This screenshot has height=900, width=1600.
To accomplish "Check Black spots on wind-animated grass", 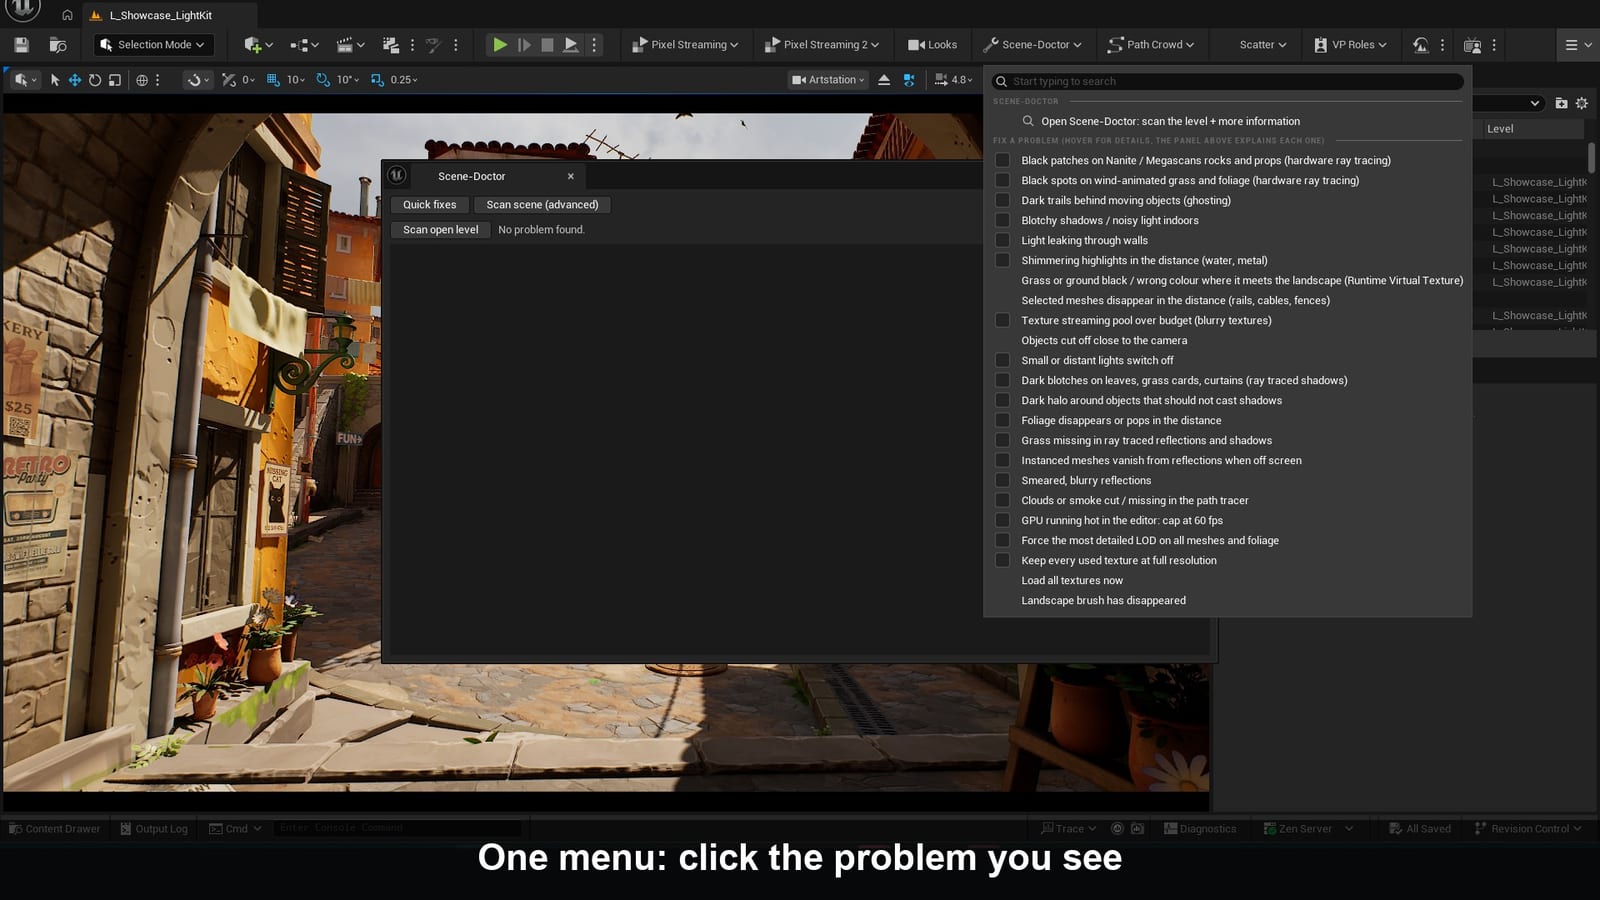I will click(1002, 180).
